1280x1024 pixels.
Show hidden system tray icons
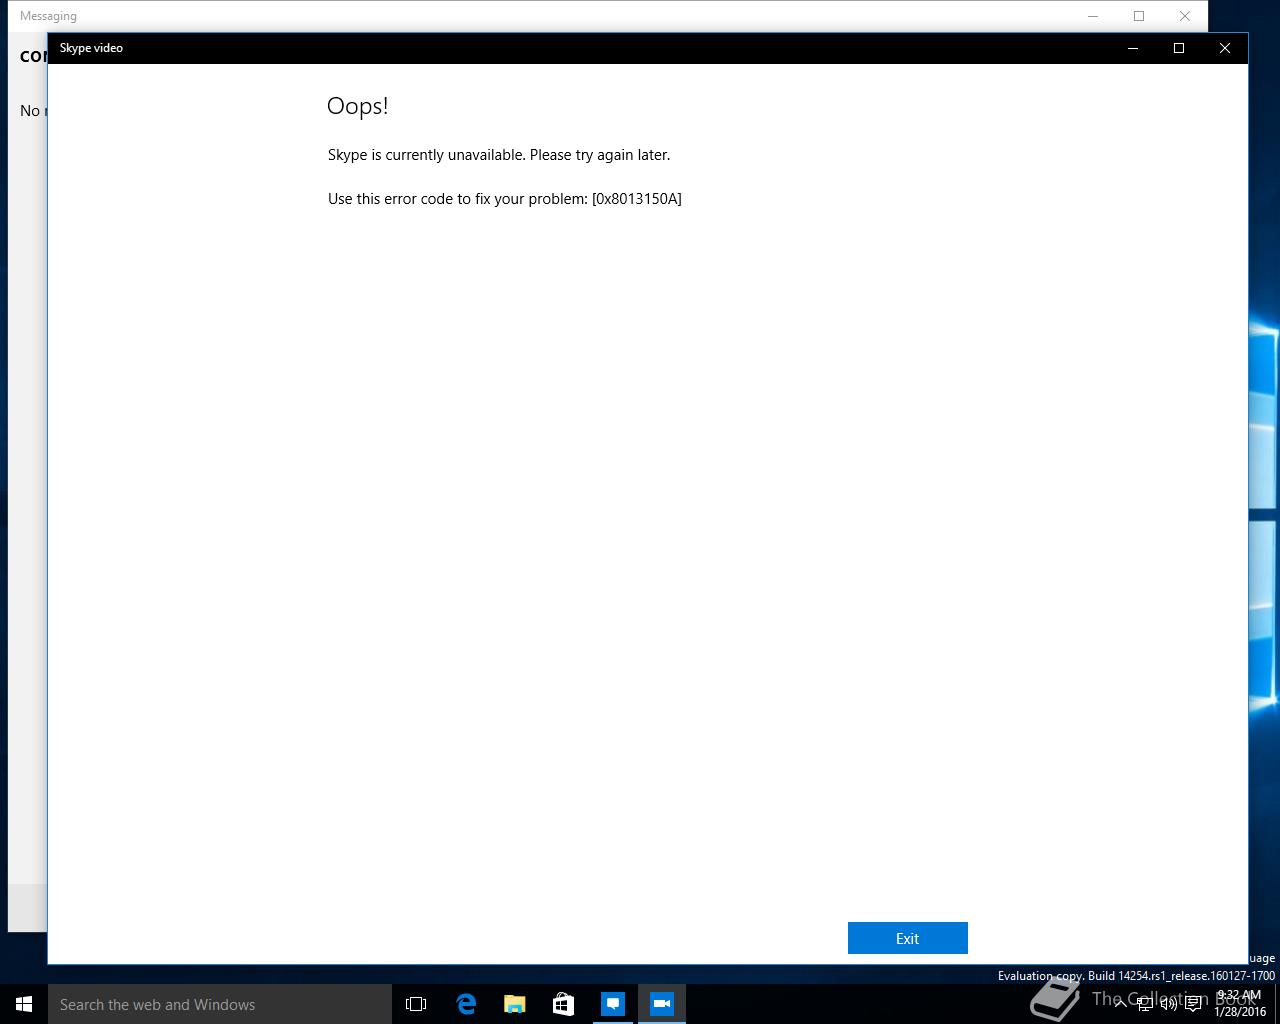pyautogui.click(x=1120, y=1004)
